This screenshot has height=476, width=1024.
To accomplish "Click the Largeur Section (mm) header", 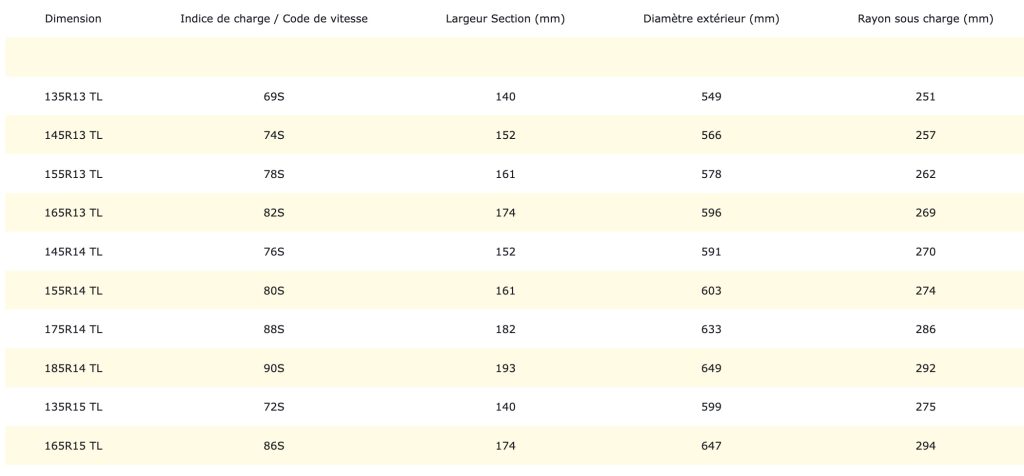I will (505, 19).
